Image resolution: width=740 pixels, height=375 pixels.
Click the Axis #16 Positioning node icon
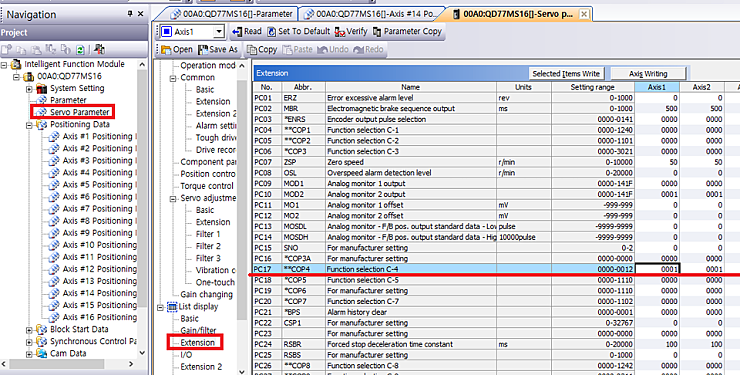54,317
